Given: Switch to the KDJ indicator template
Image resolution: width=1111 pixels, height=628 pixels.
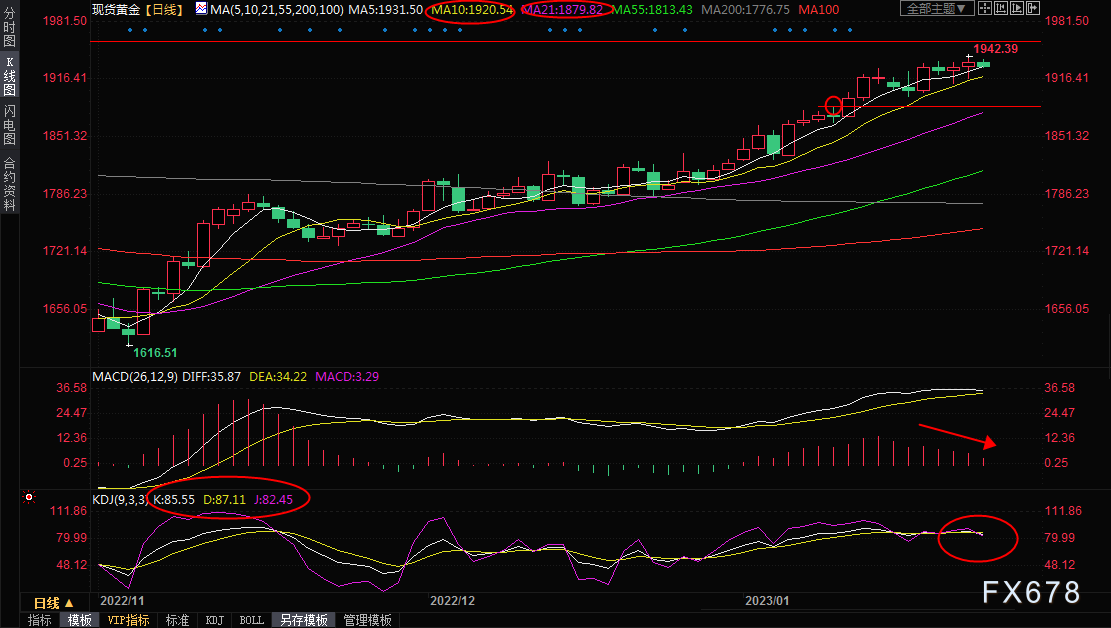Looking at the screenshot, I should [x=214, y=620].
